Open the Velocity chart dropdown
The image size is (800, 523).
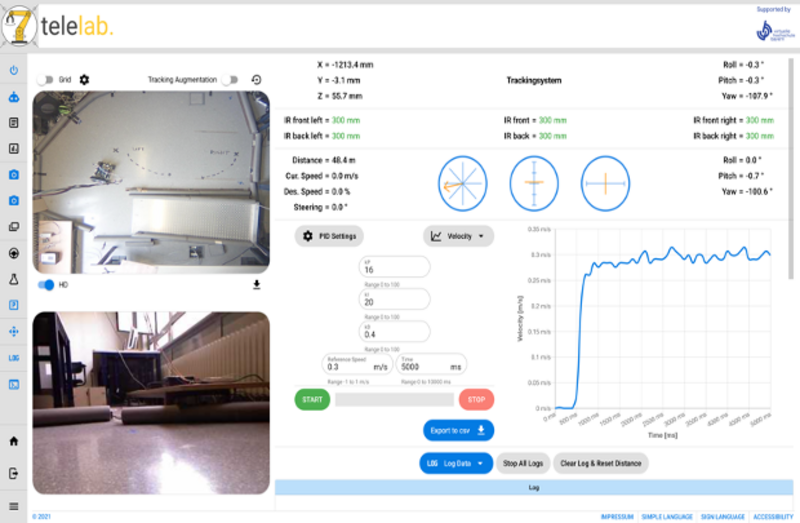coord(459,236)
